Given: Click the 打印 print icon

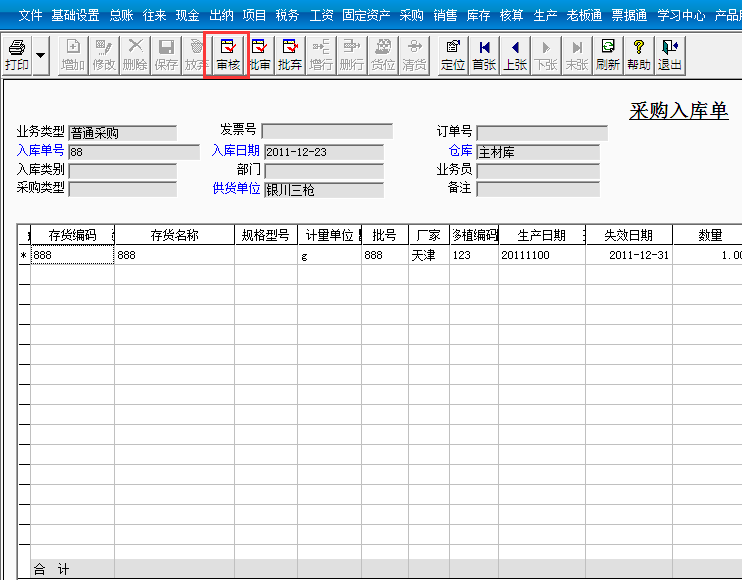Looking at the screenshot, I should (x=17, y=55).
